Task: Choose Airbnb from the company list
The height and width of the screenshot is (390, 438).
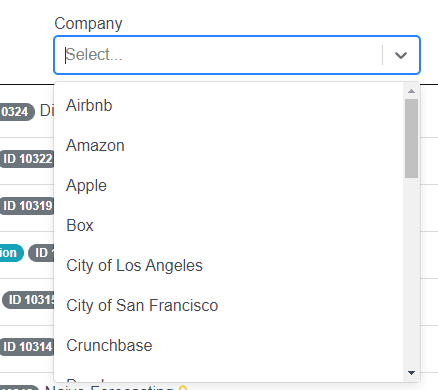Action: point(228,106)
